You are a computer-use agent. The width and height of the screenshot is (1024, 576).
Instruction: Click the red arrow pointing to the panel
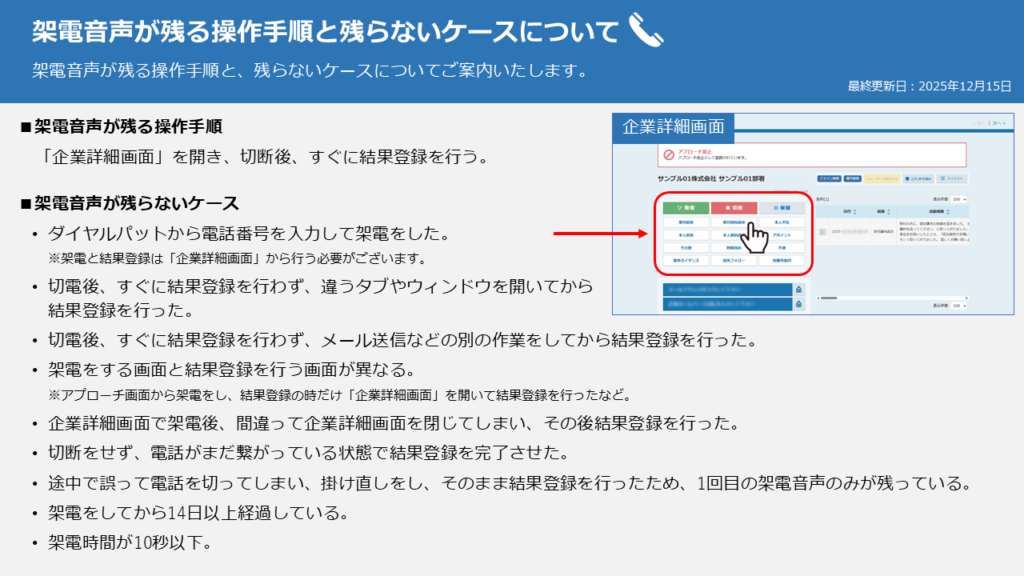tap(600, 235)
